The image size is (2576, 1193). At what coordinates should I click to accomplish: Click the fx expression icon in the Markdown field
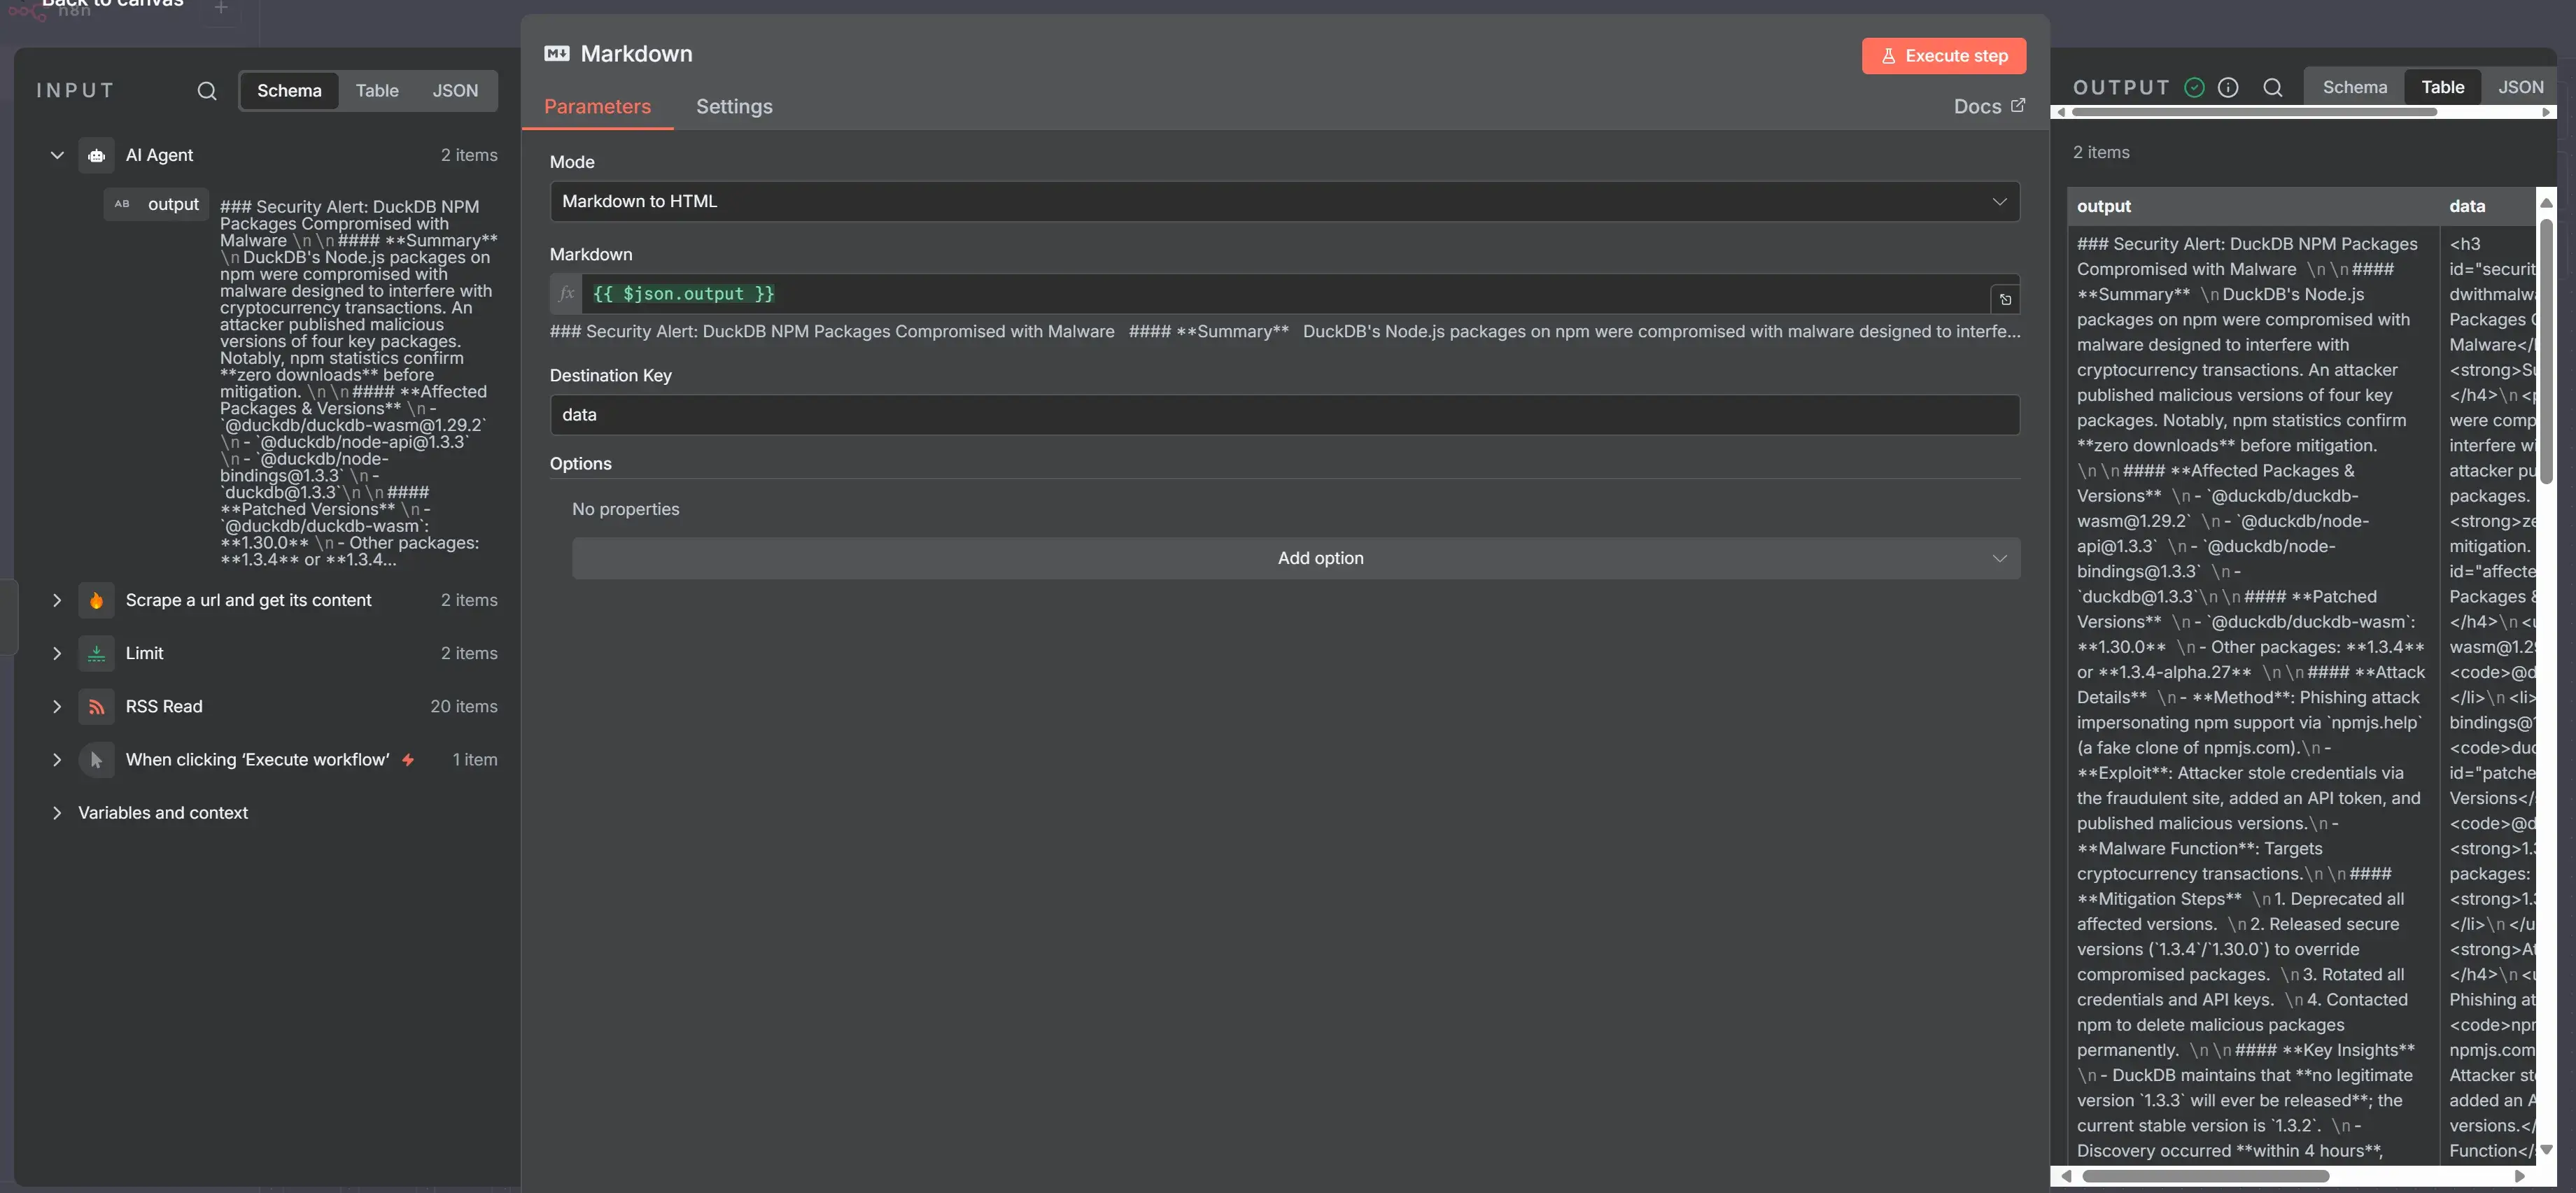(566, 294)
